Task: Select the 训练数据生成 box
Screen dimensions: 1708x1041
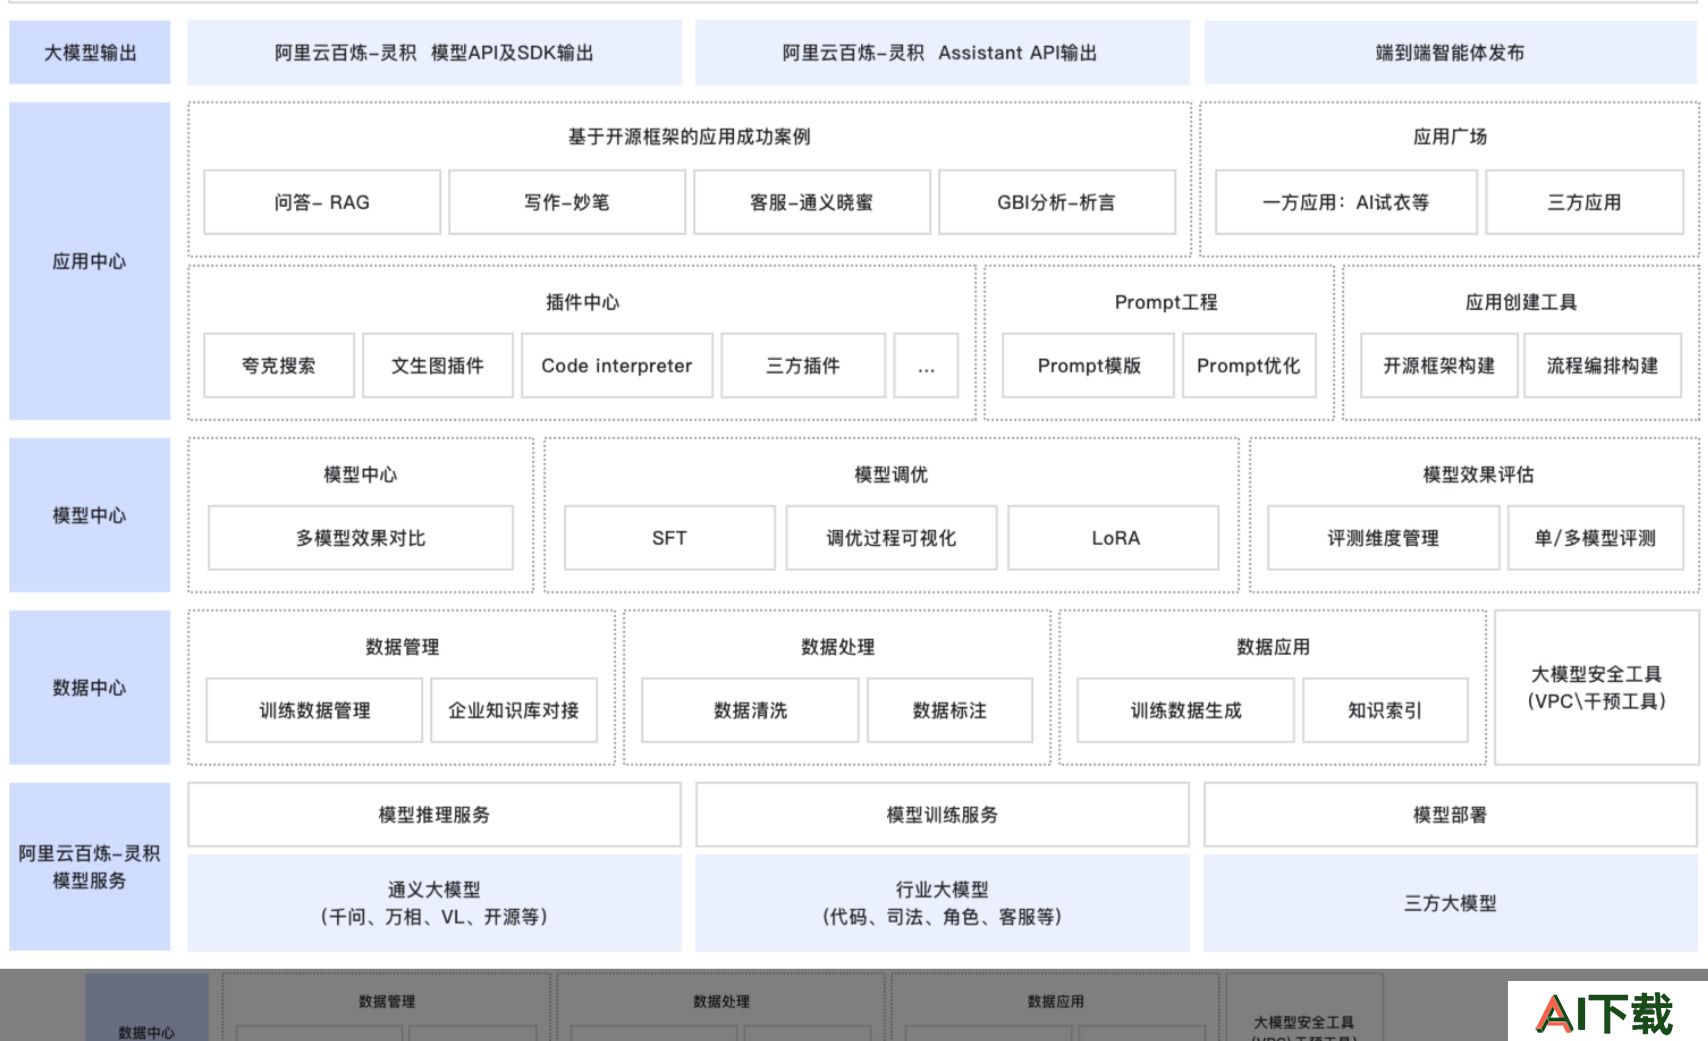Action: pyautogui.click(x=1186, y=710)
